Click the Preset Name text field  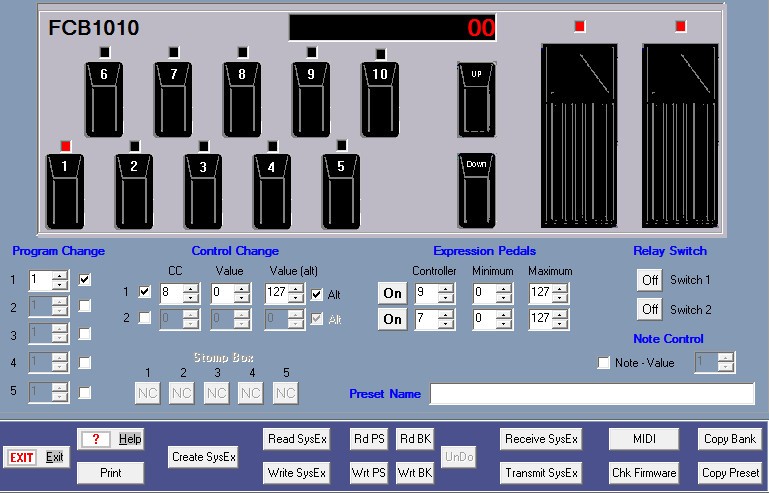coord(592,394)
